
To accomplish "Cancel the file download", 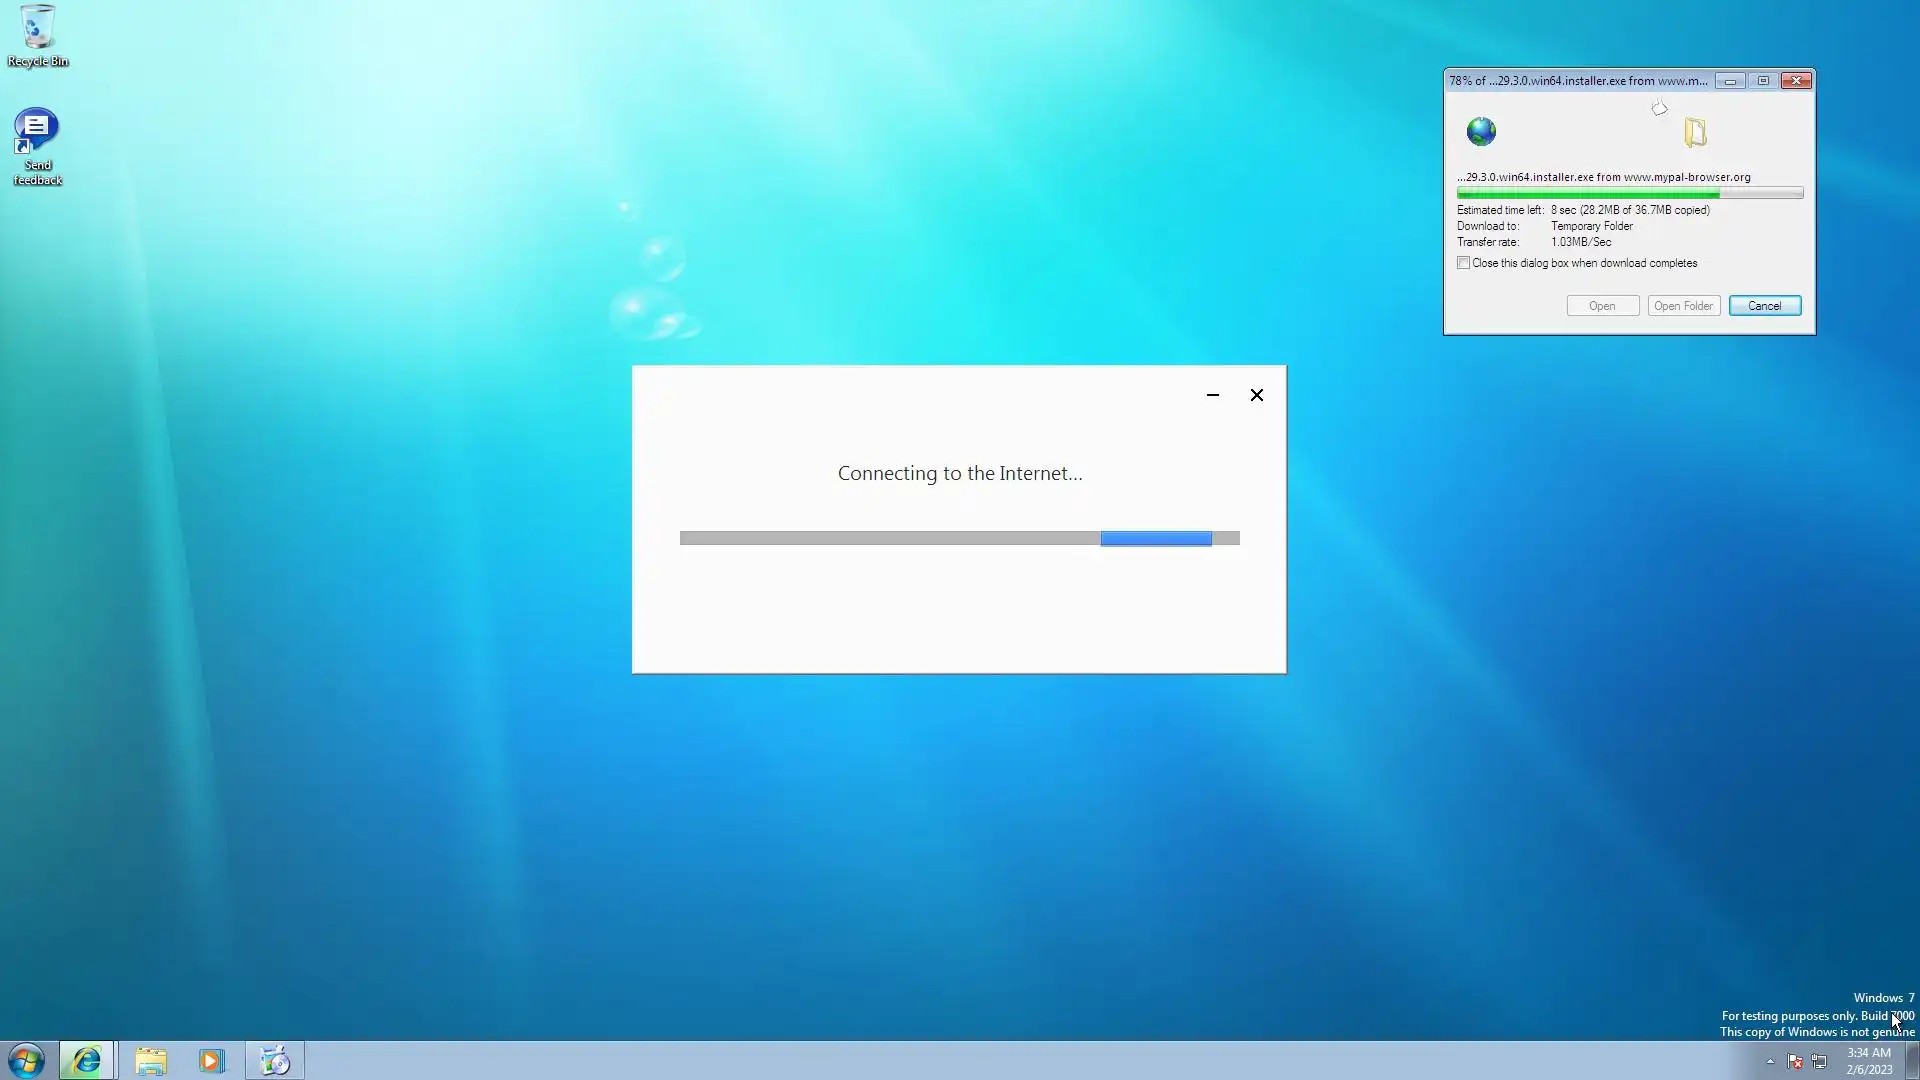I will click(1764, 306).
